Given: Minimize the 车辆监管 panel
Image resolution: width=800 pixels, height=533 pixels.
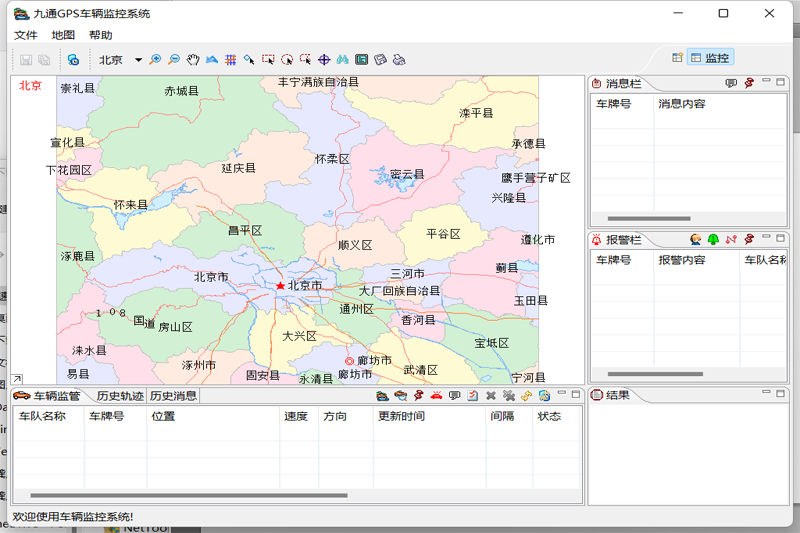Looking at the screenshot, I should 562,394.
